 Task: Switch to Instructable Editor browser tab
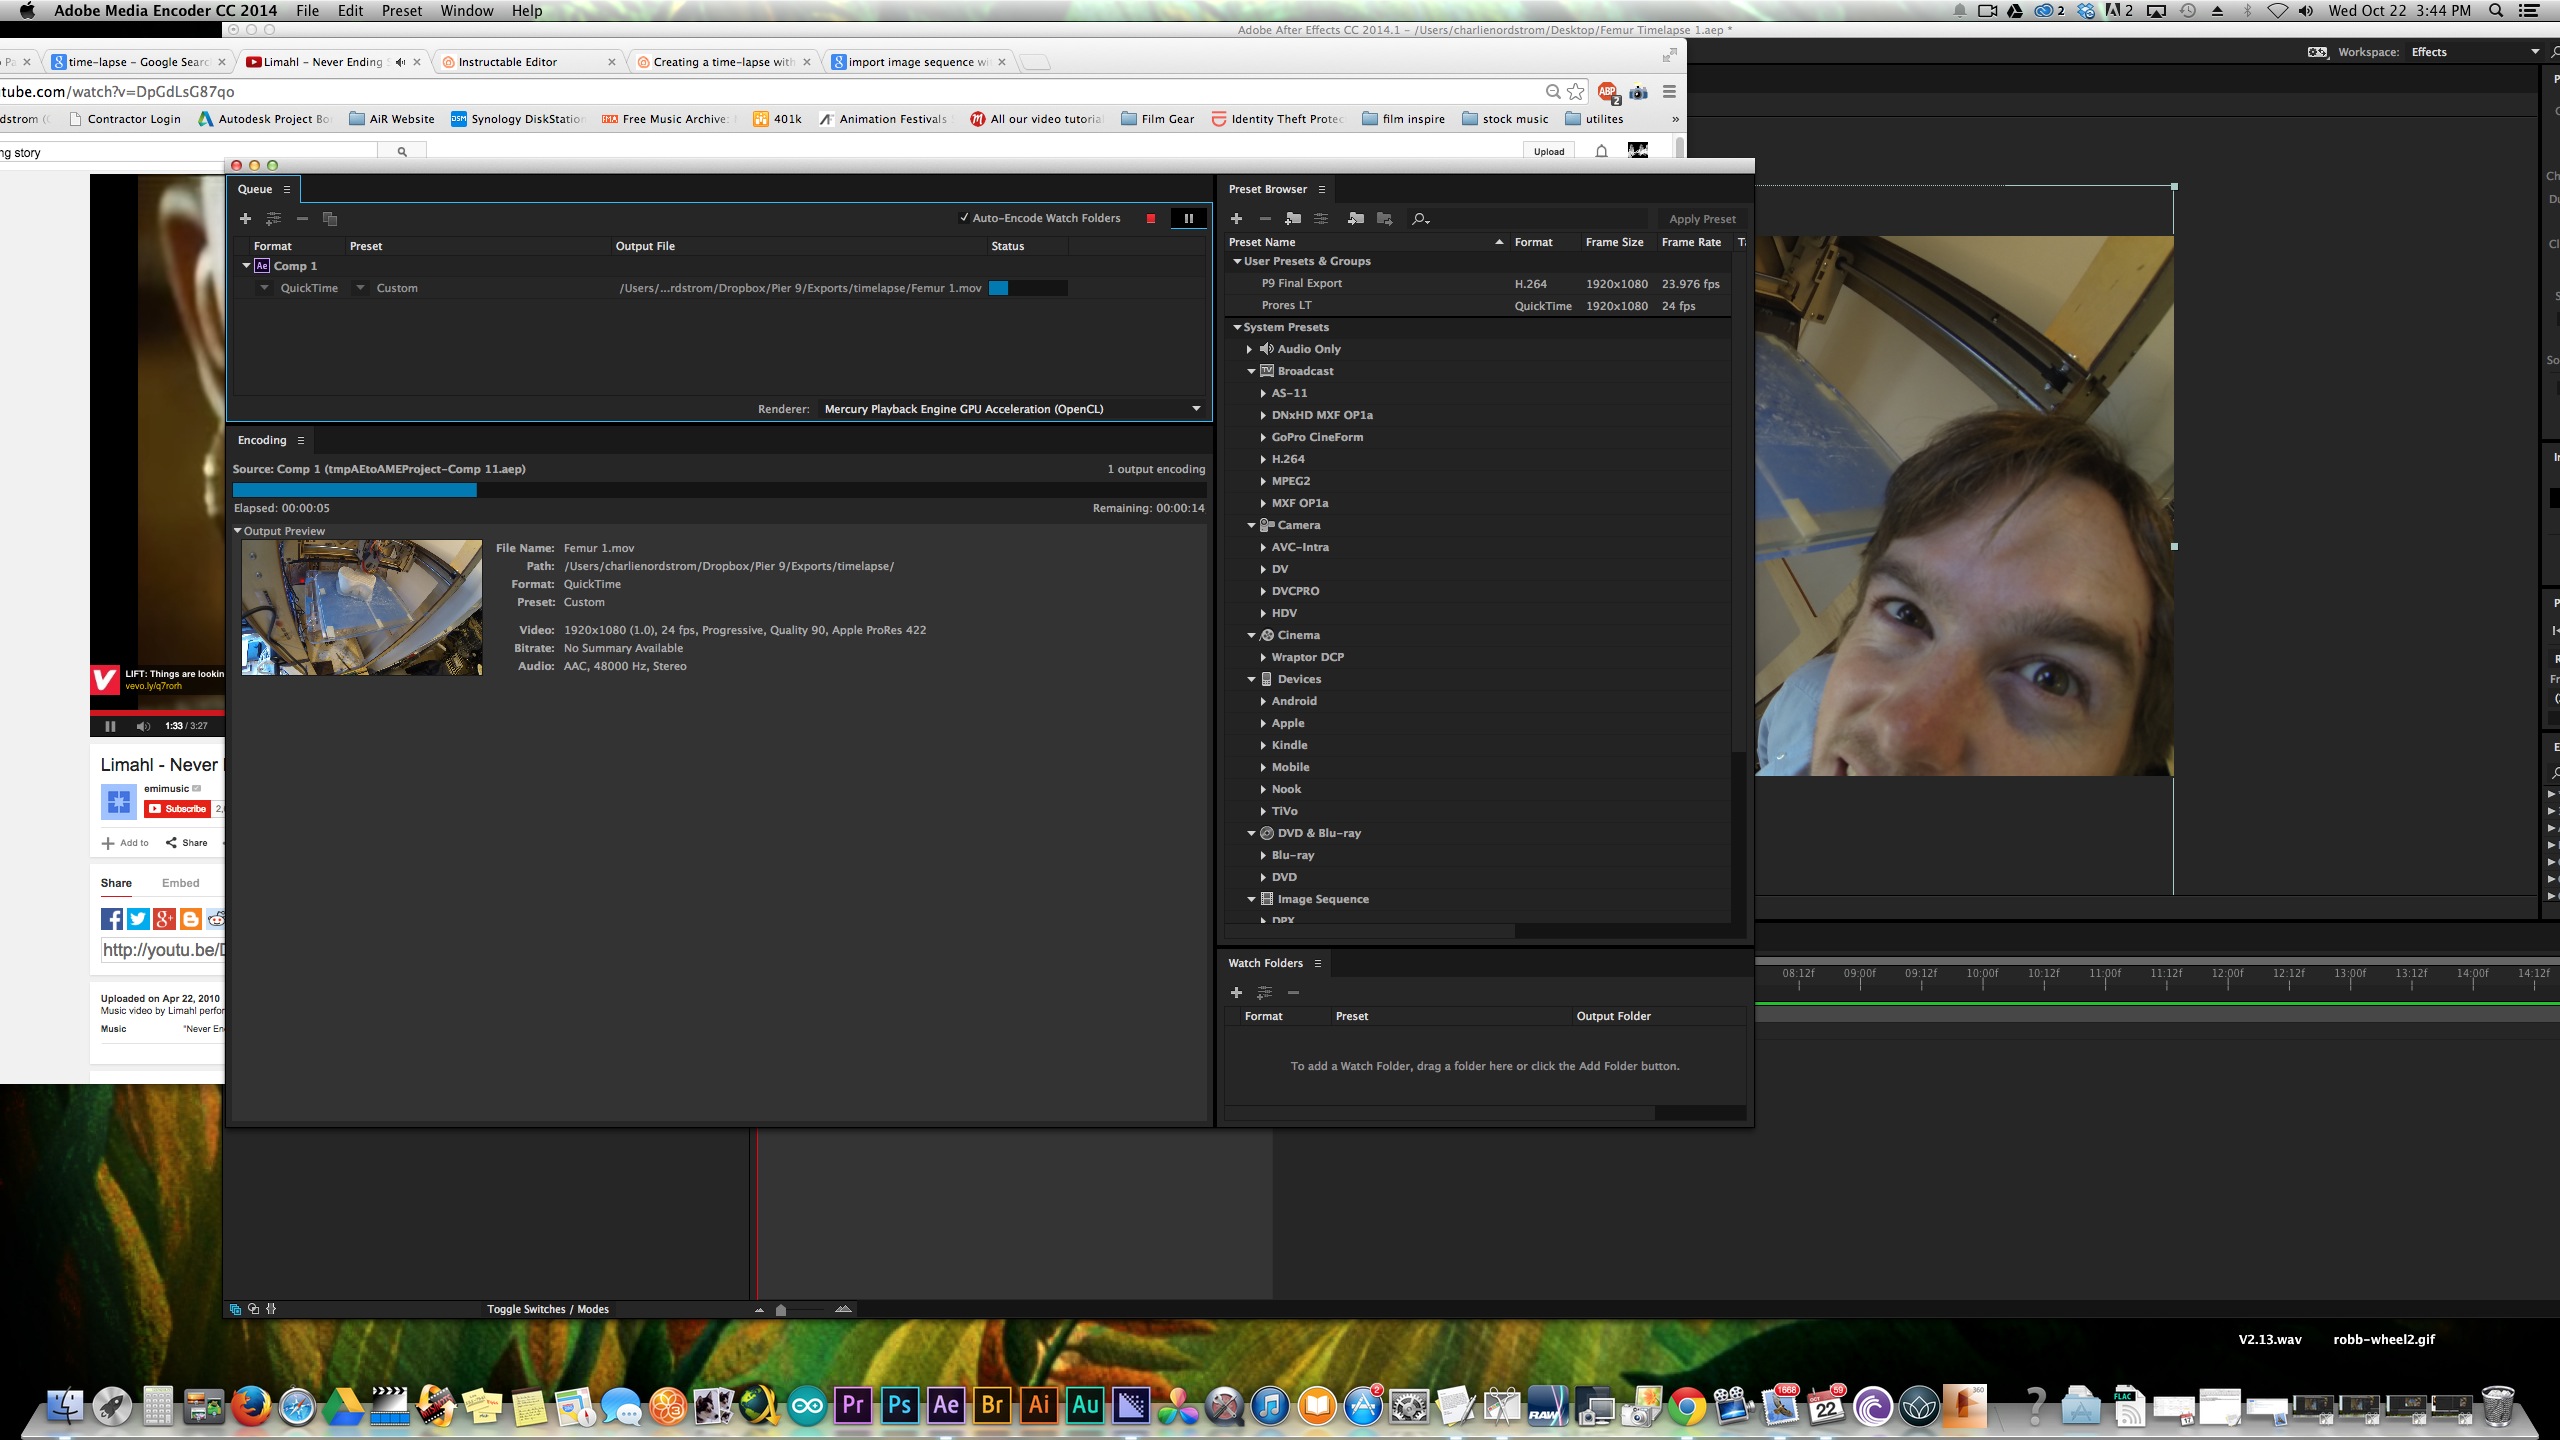[528, 62]
